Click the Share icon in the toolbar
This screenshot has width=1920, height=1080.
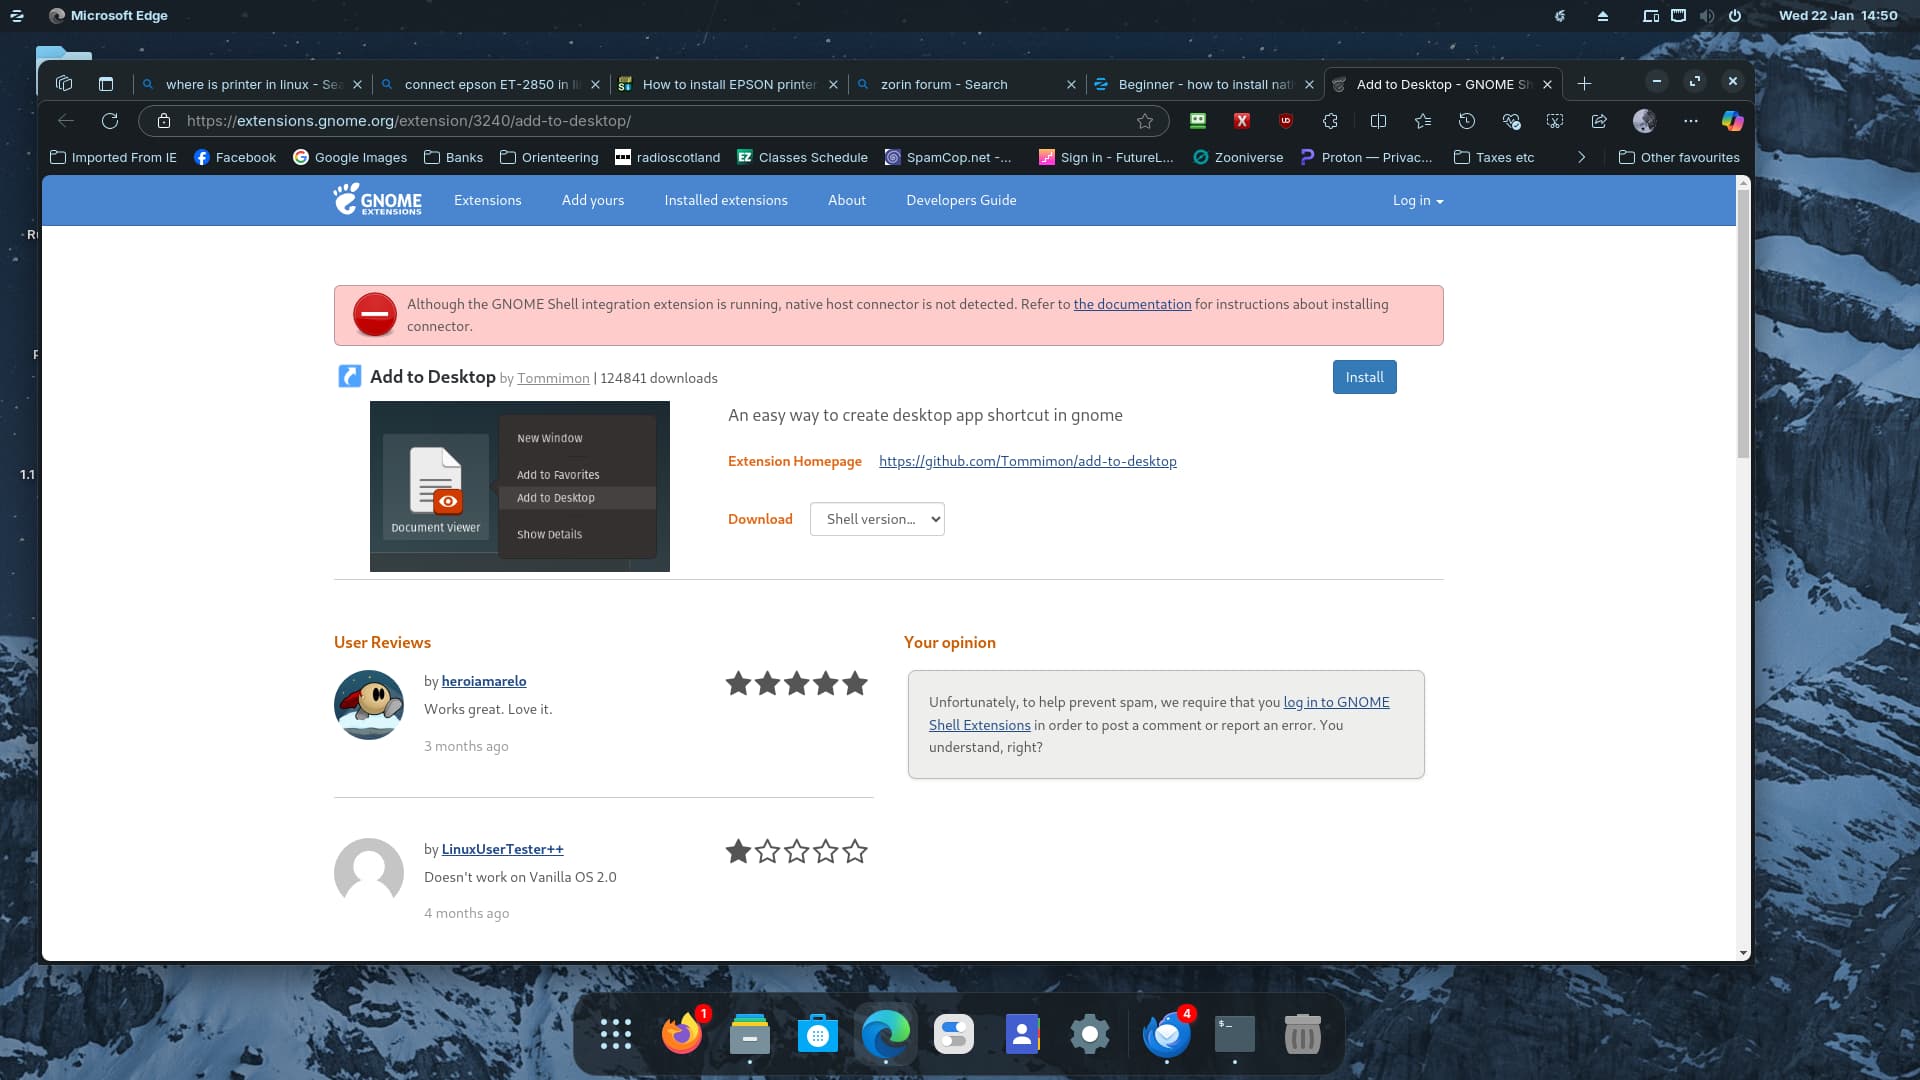pos(1599,121)
